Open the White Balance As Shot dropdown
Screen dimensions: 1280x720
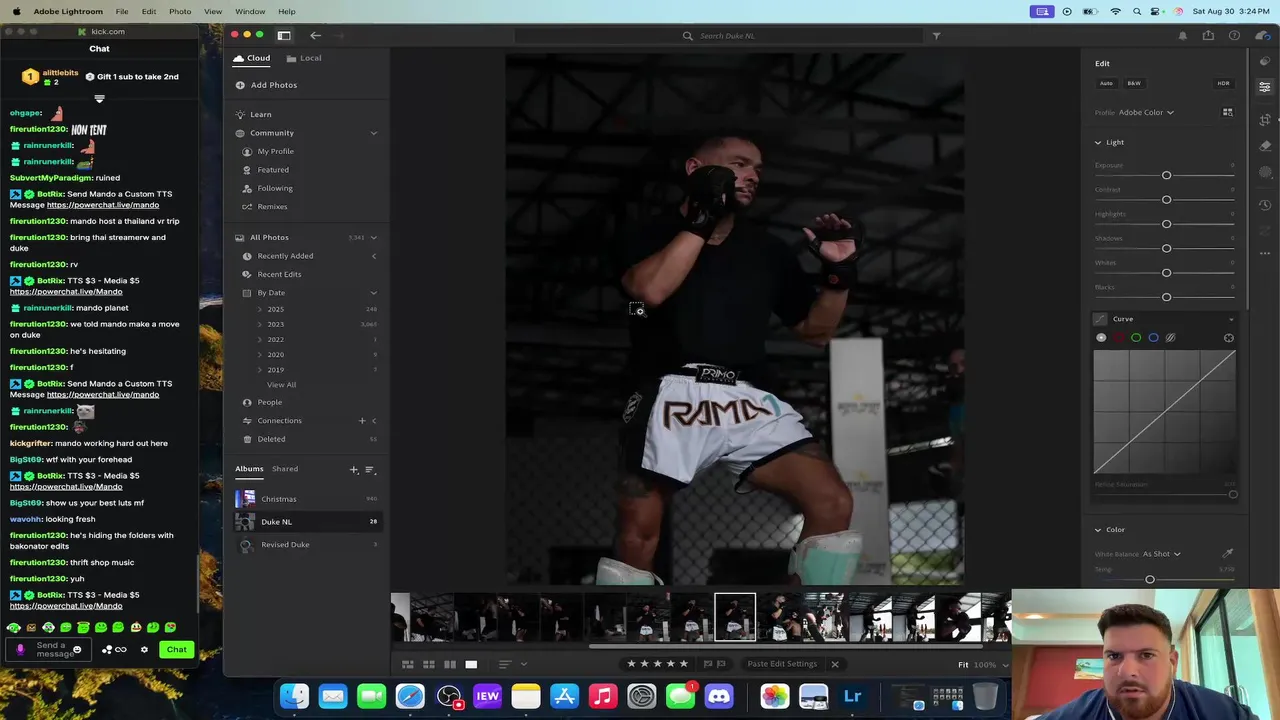coord(1162,554)
